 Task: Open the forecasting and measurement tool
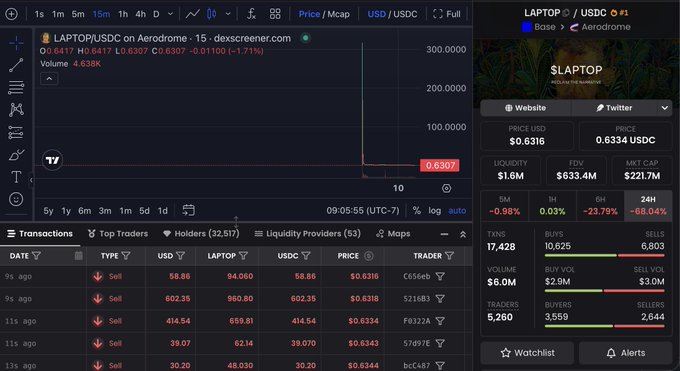click(x=16, y=132)
